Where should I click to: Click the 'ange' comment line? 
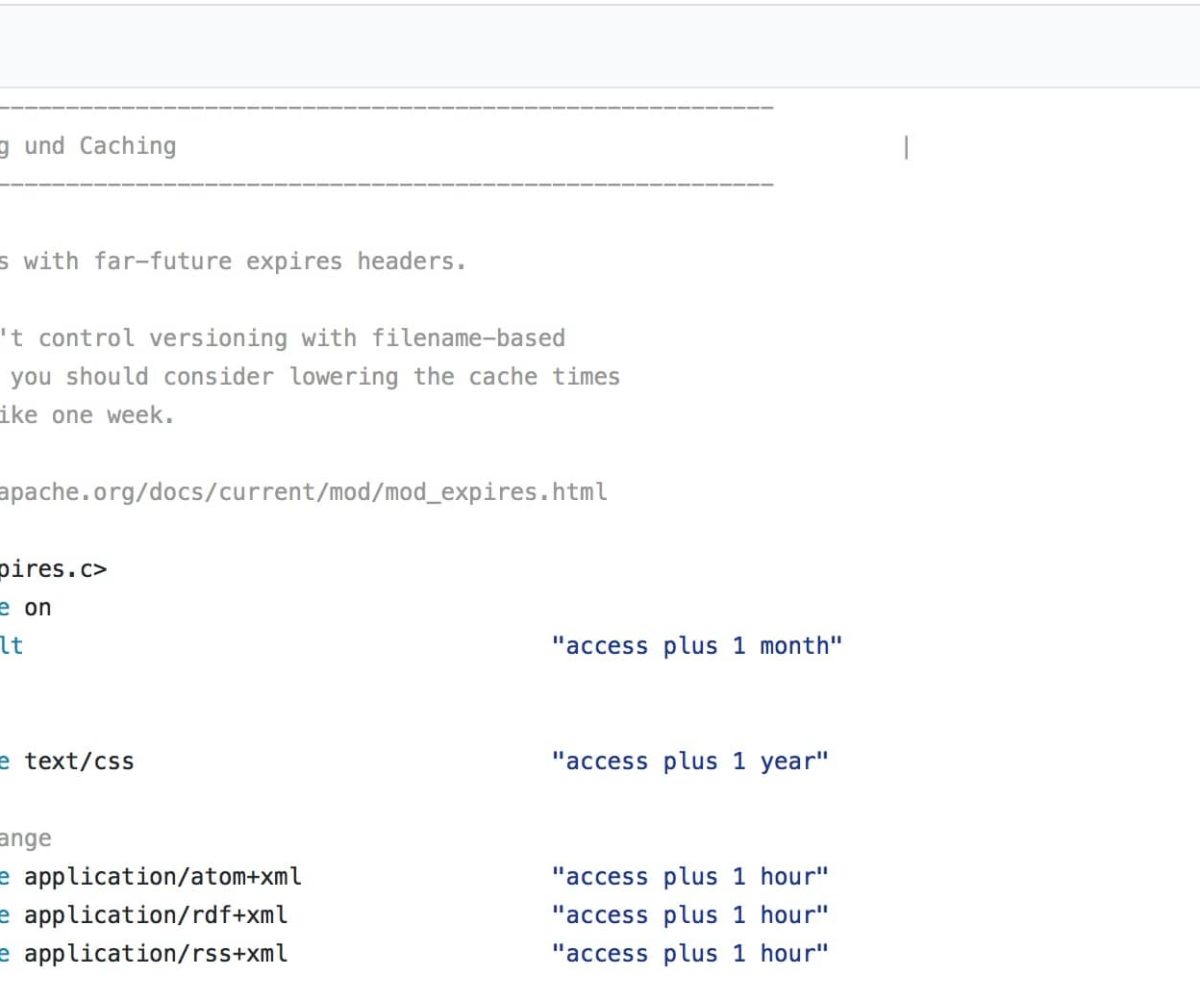coord(26,838)
